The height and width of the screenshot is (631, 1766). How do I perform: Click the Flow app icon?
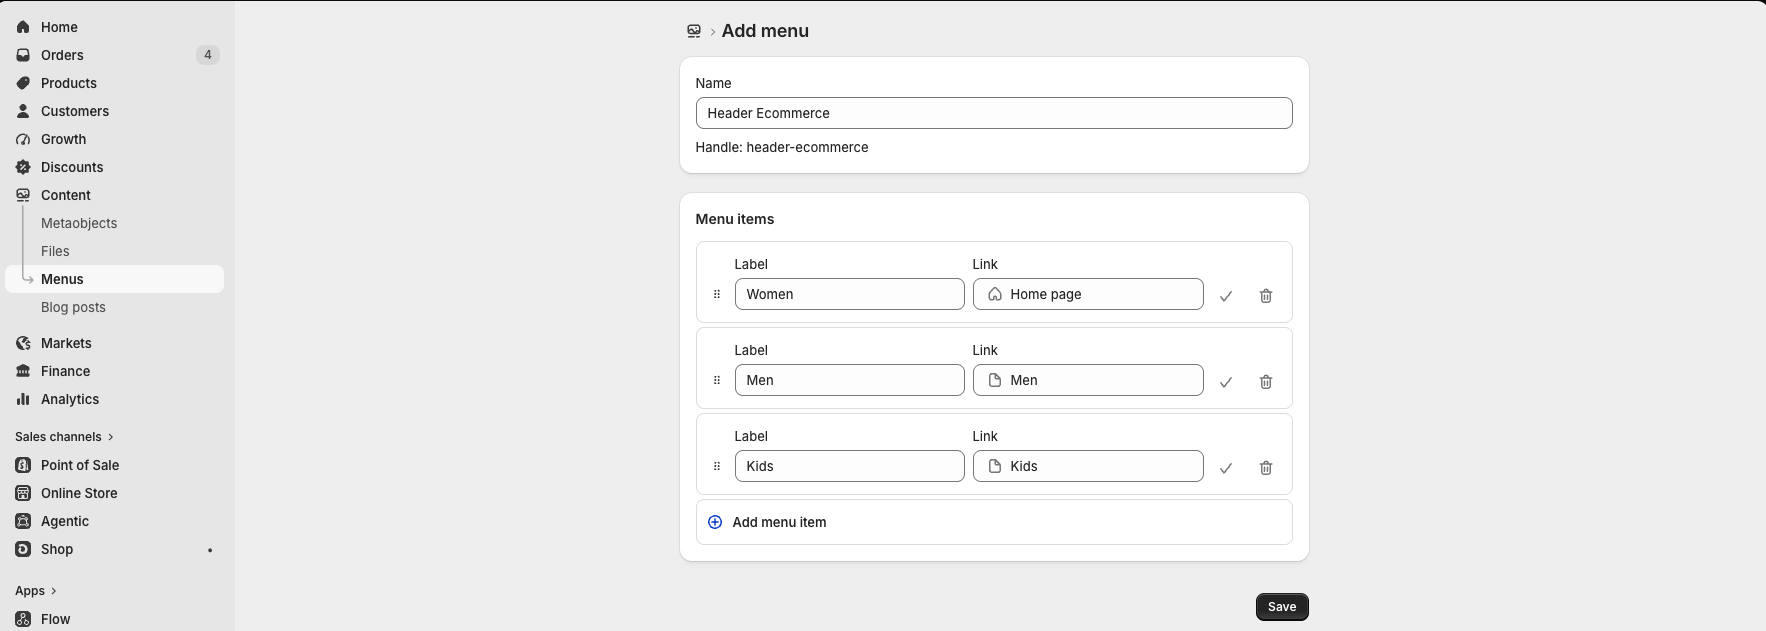[23, 619]
